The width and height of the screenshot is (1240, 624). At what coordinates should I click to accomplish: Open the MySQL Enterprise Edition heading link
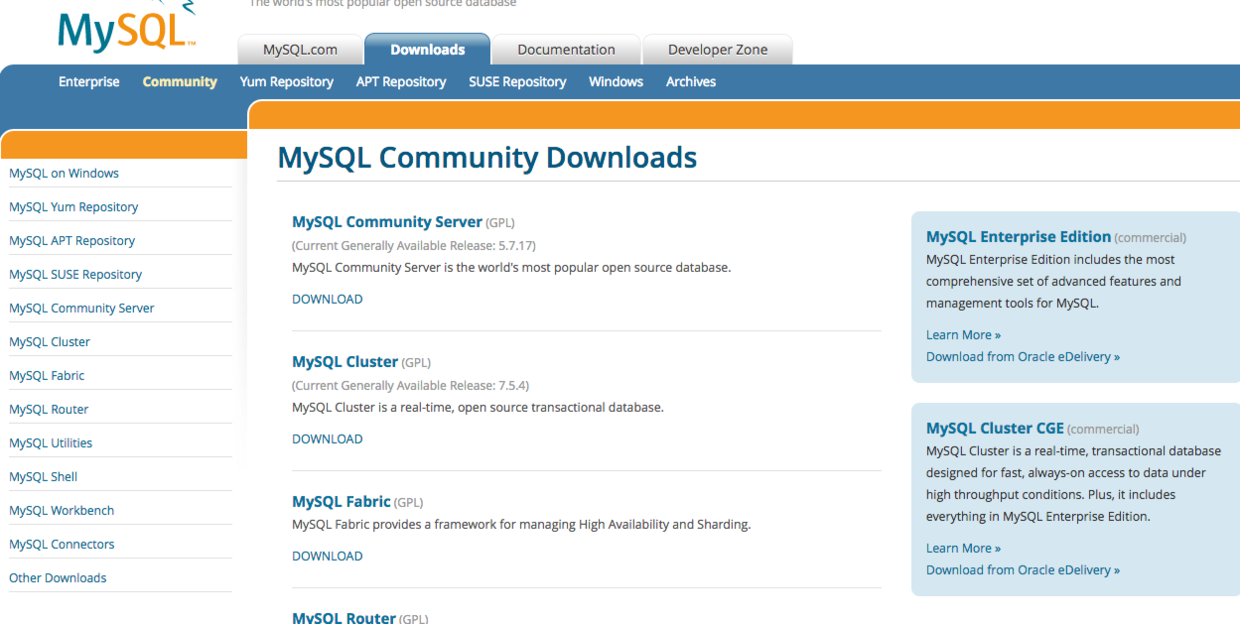click(1018, 237)
